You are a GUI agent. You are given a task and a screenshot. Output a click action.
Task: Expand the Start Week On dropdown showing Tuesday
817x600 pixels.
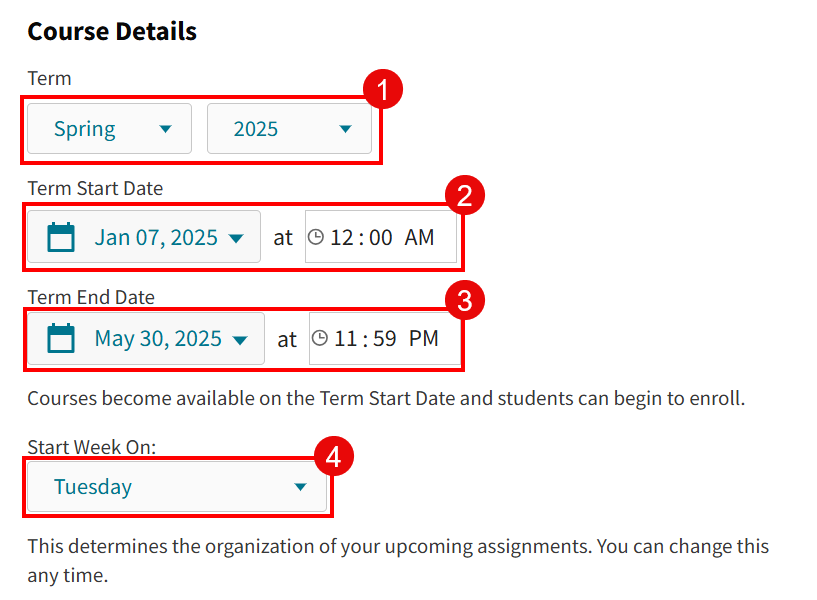click(x=178, y=487)
